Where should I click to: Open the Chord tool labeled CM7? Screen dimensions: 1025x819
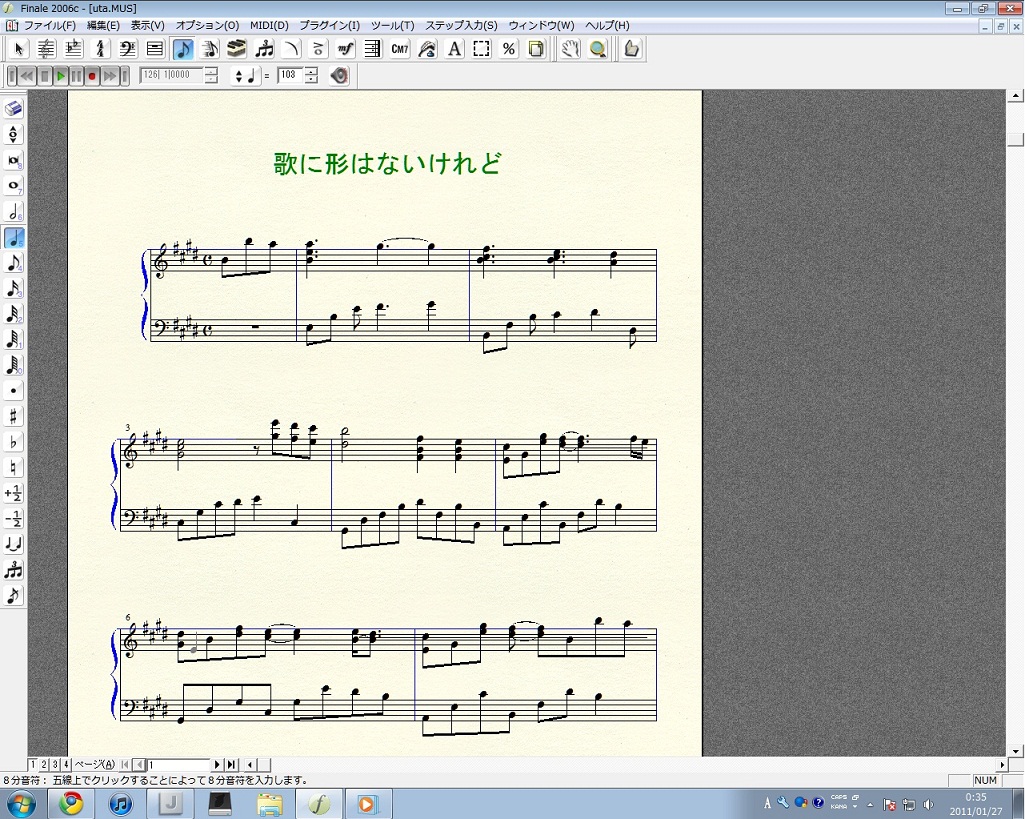400,49
